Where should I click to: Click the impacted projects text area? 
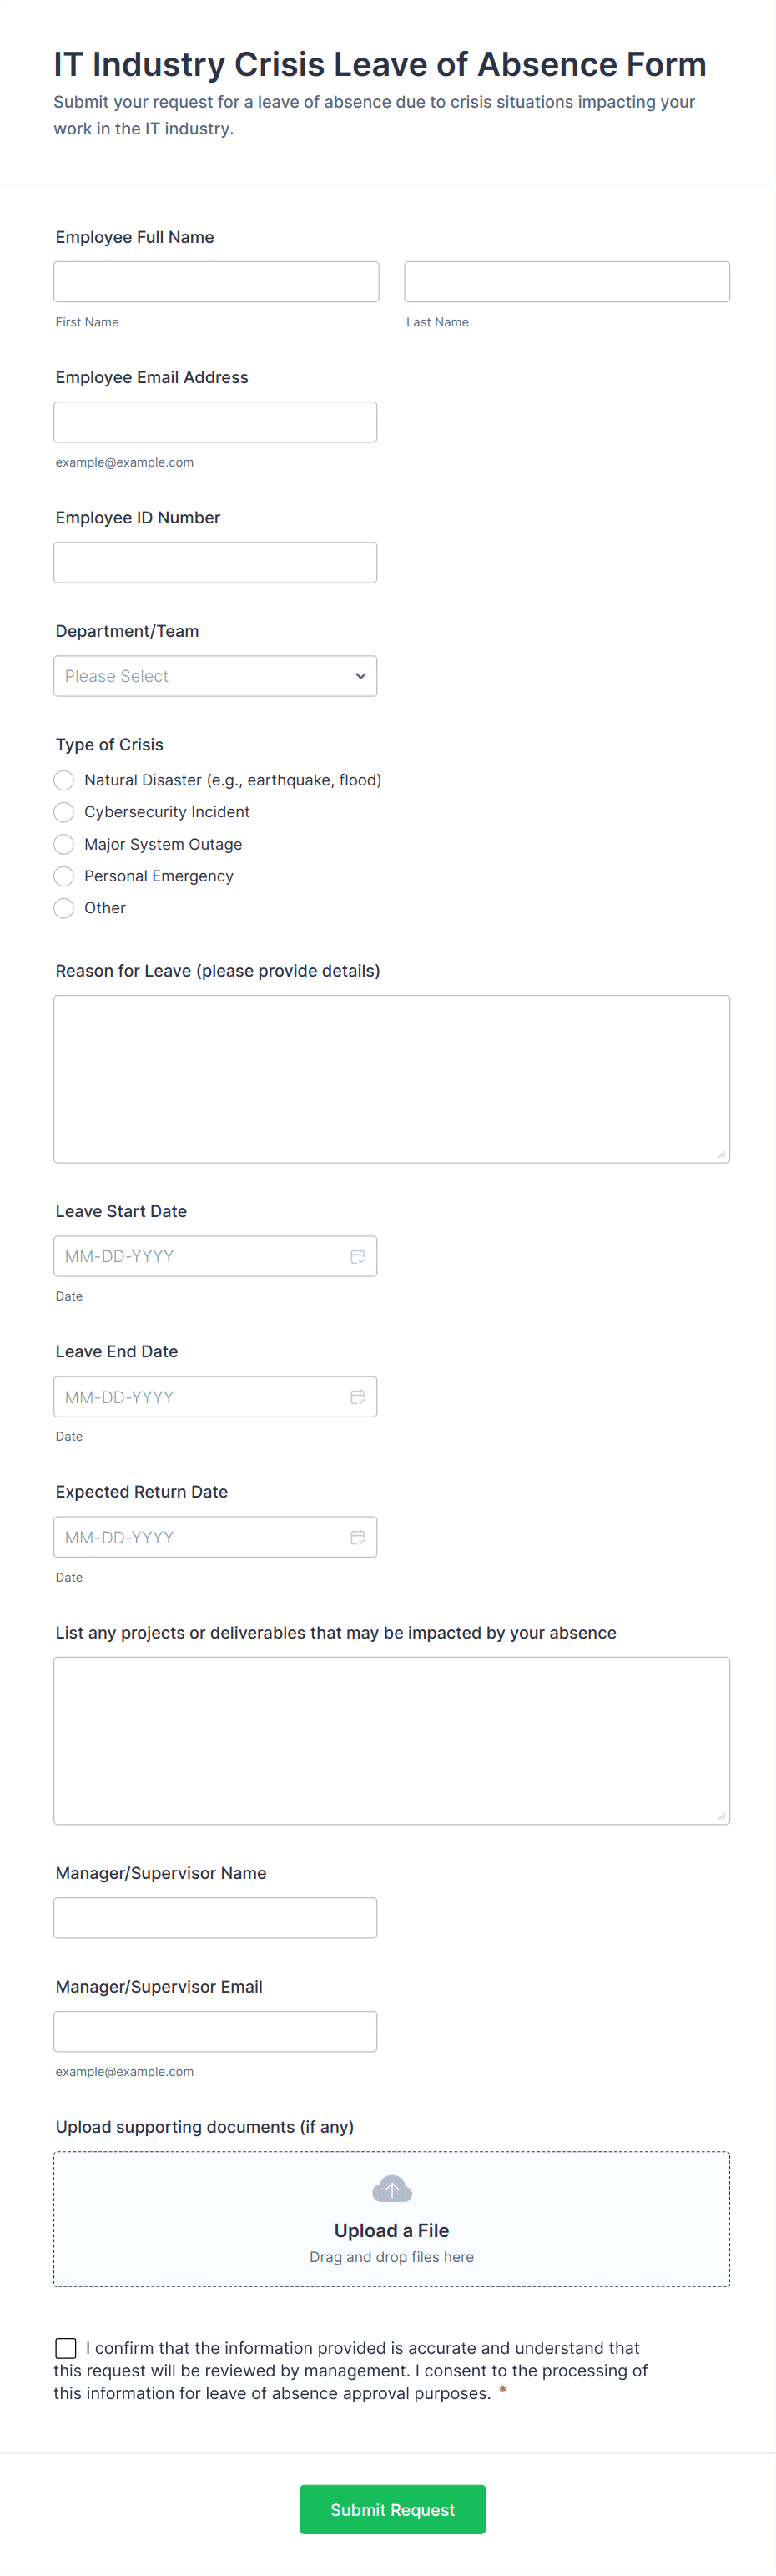[391, 1740]
